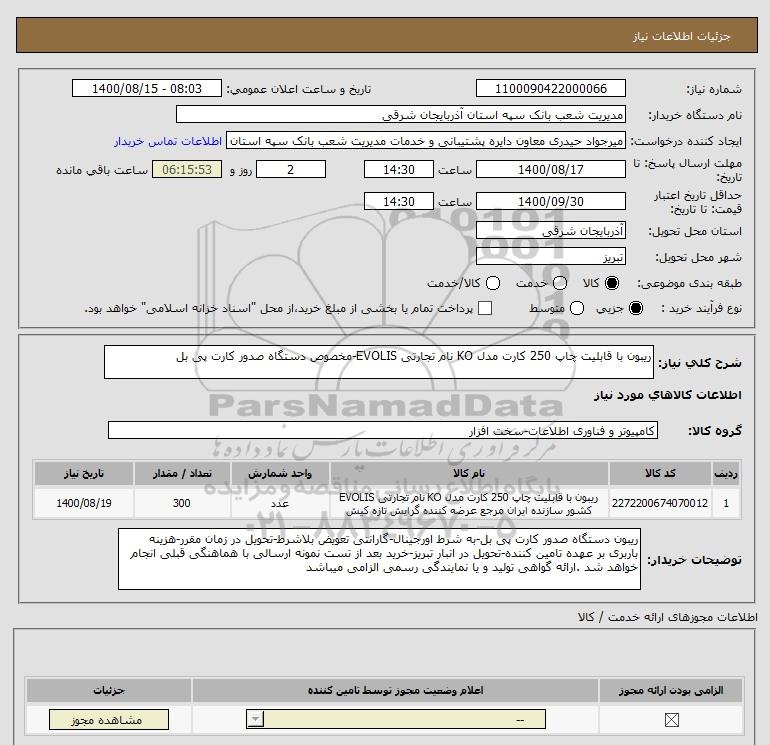
Task: Toggle Islamic treasury bonds payment checkbox
Action: 485,308
